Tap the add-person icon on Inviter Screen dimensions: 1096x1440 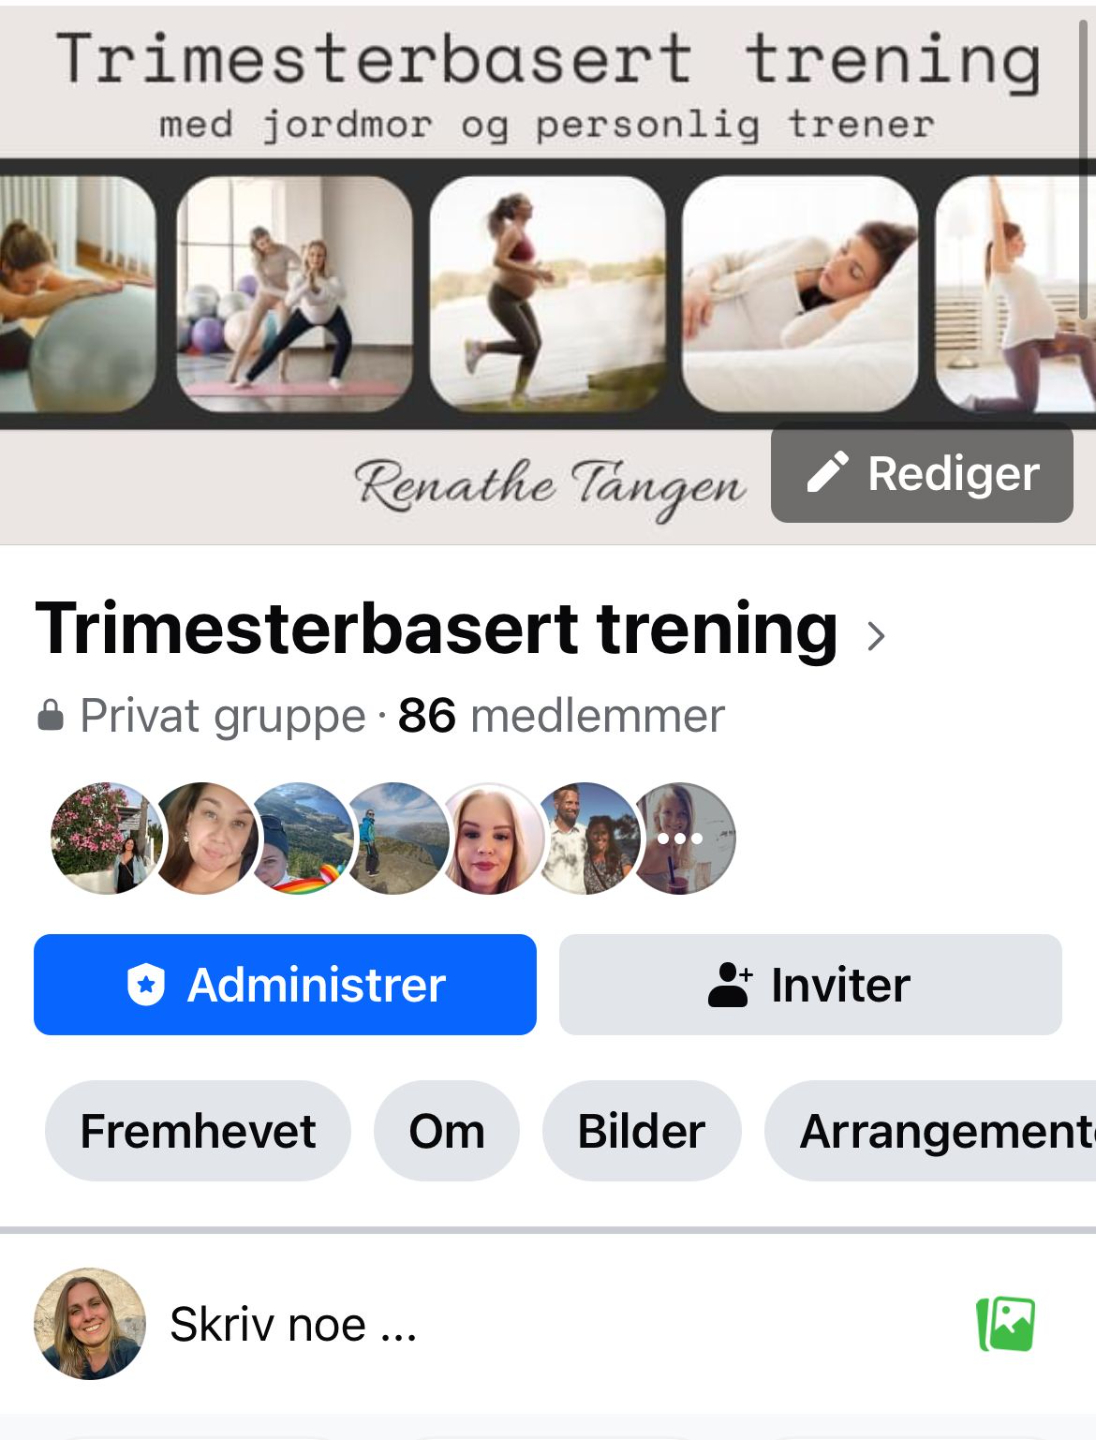point(730,985)
